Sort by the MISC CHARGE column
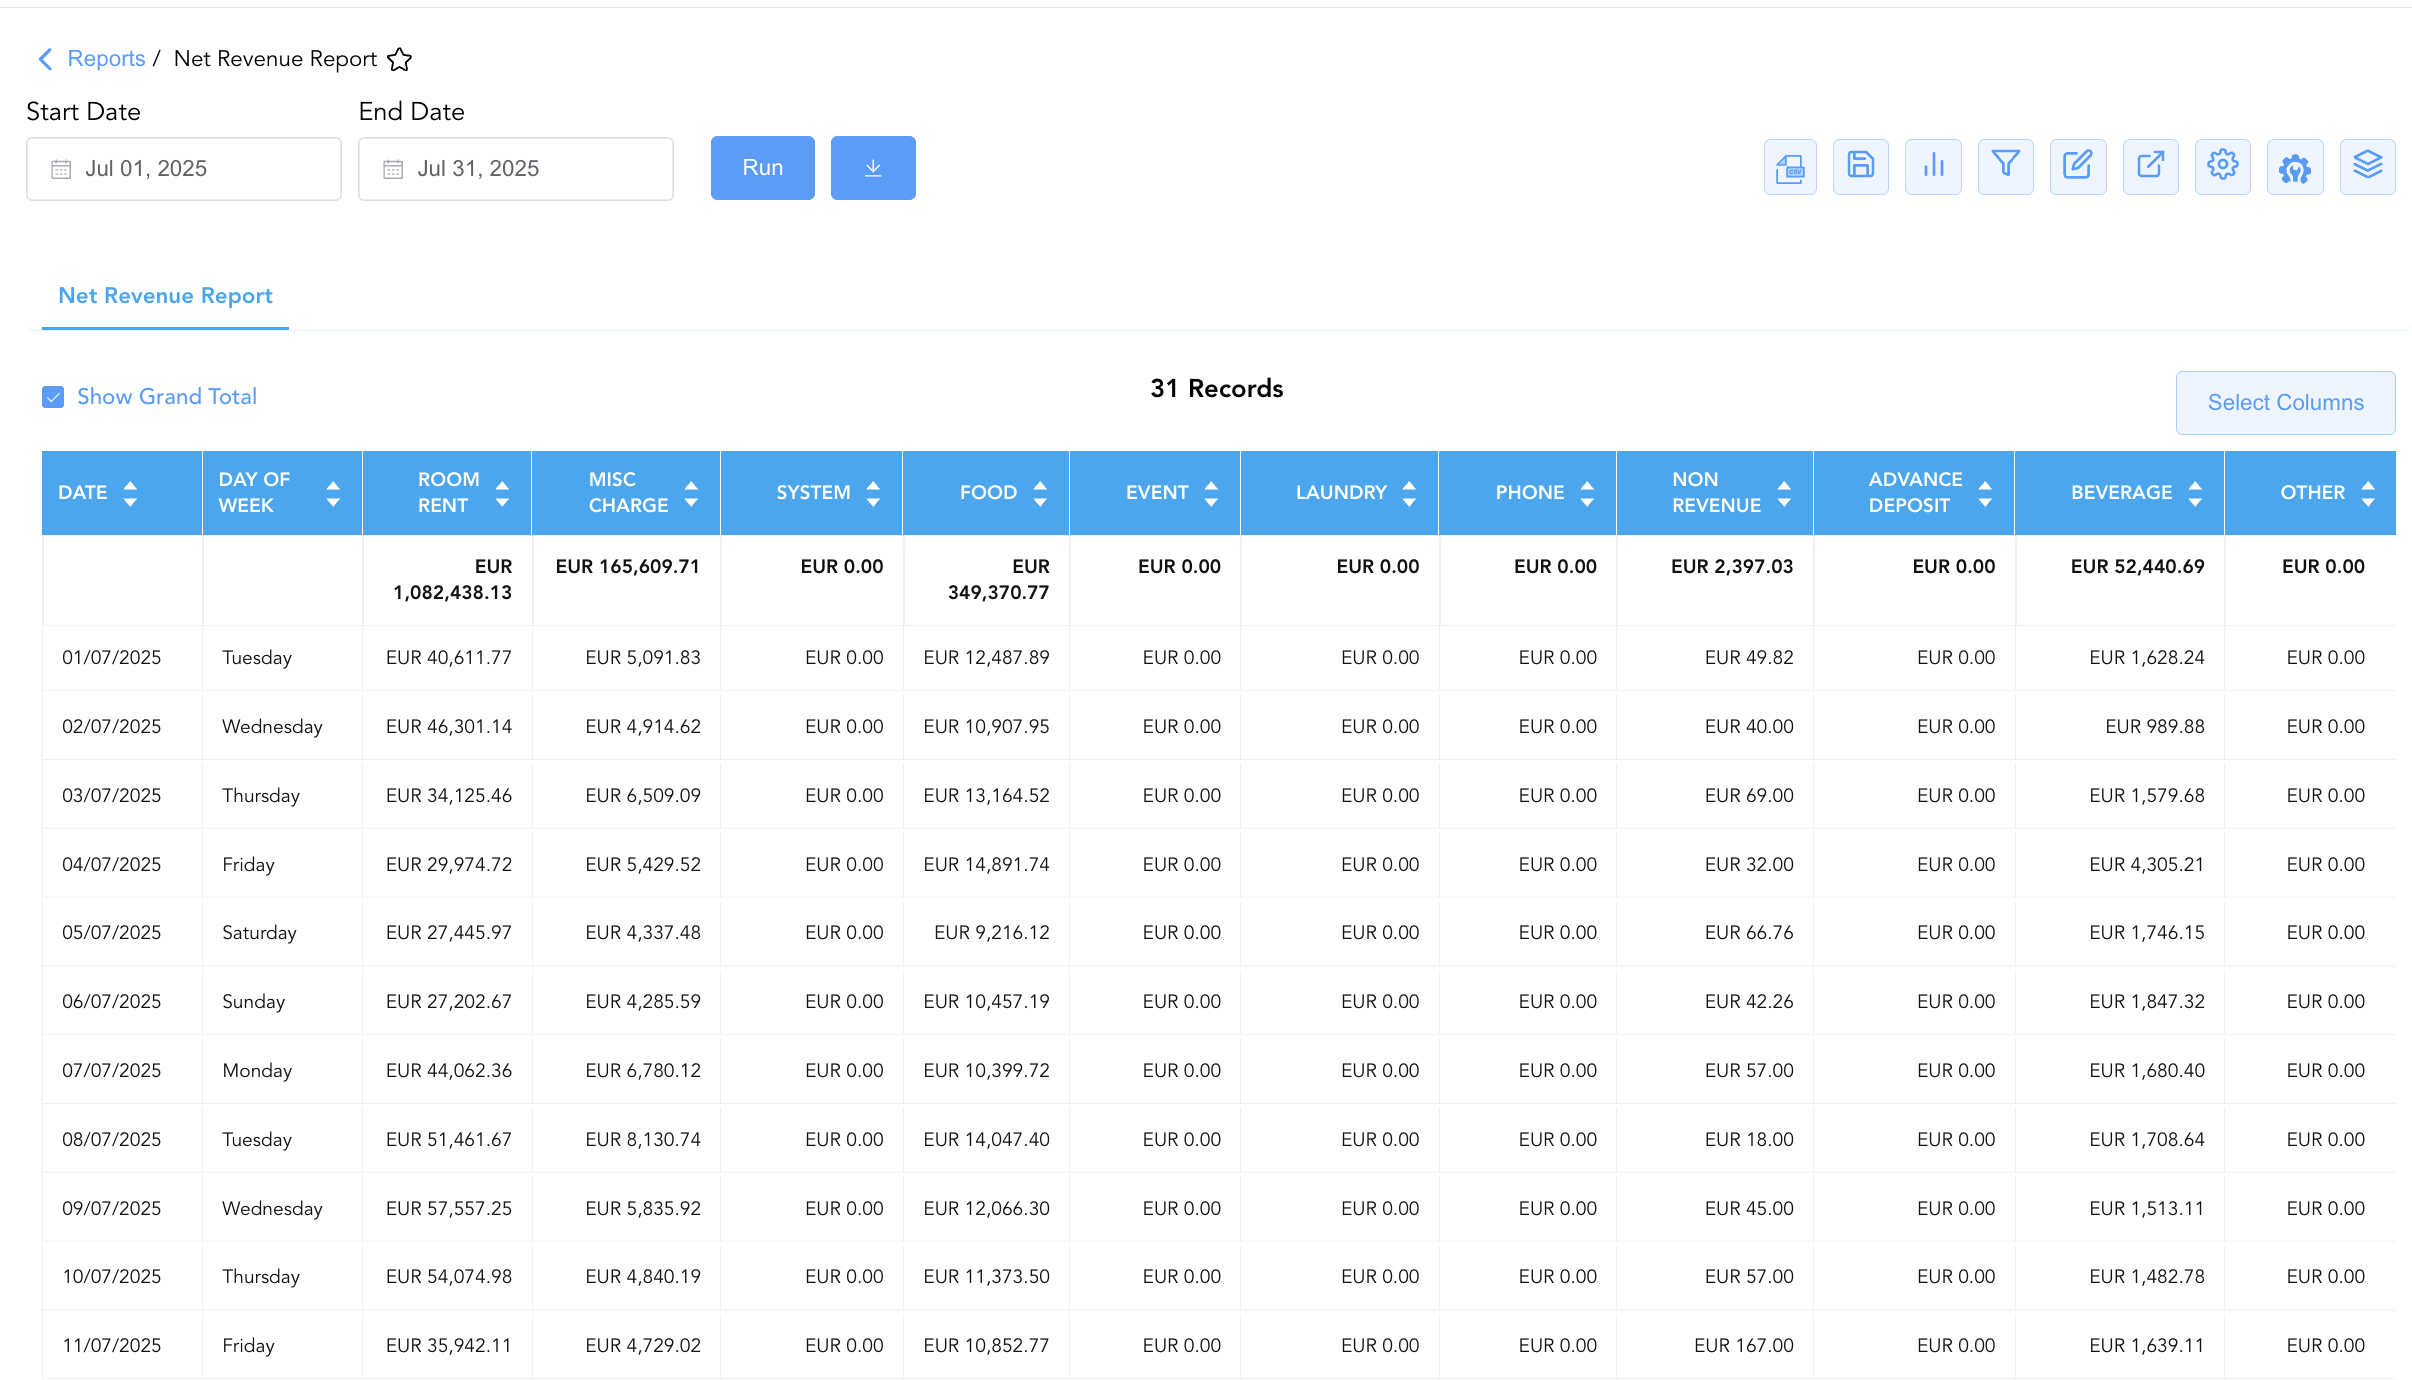Screen dimensions: 2412x1380 click(x=691, y=493)
